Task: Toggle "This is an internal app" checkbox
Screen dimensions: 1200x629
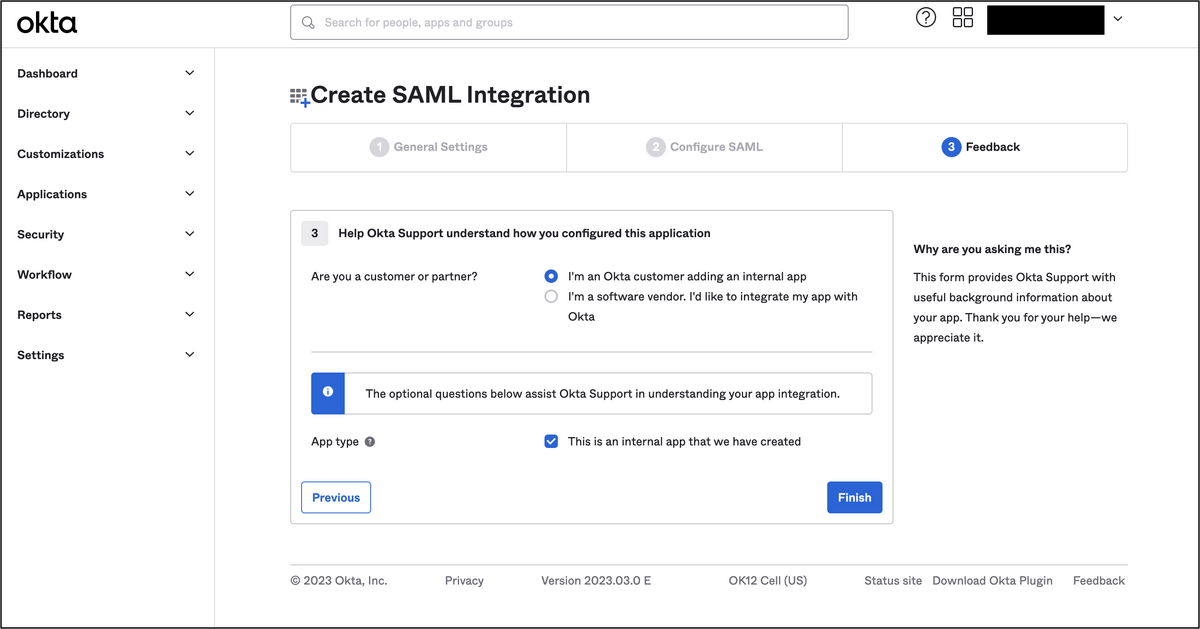Action: coord(551,441)
